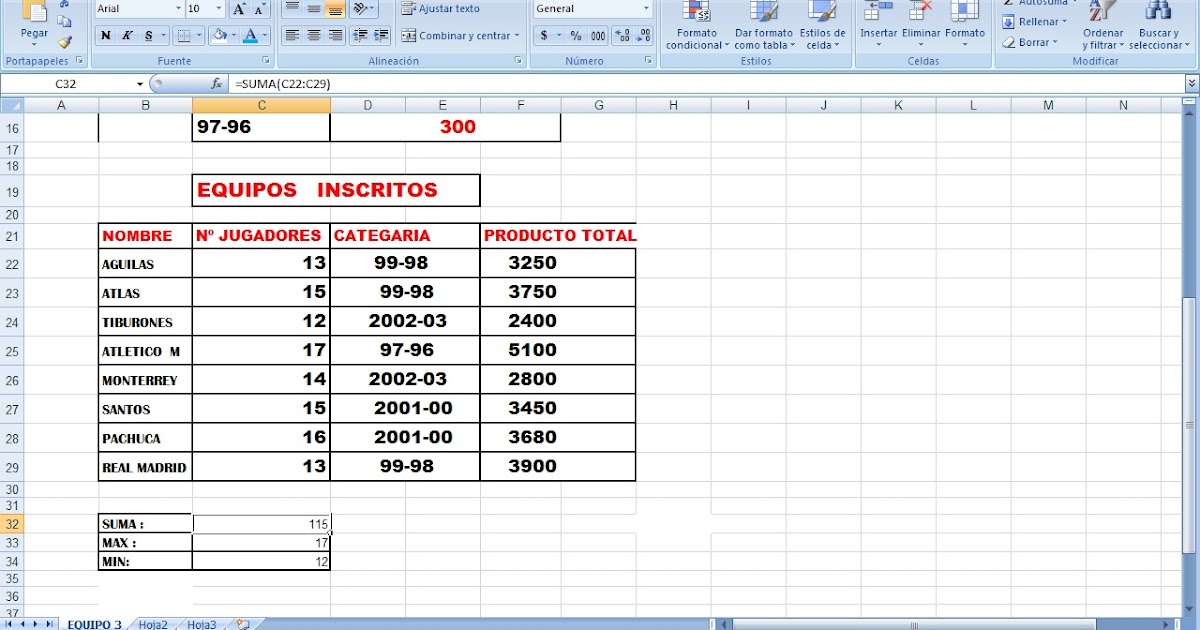Viewport: 1200px width, 630px height.
Task: Center text horizontally
Action: (x=313, y=36)
